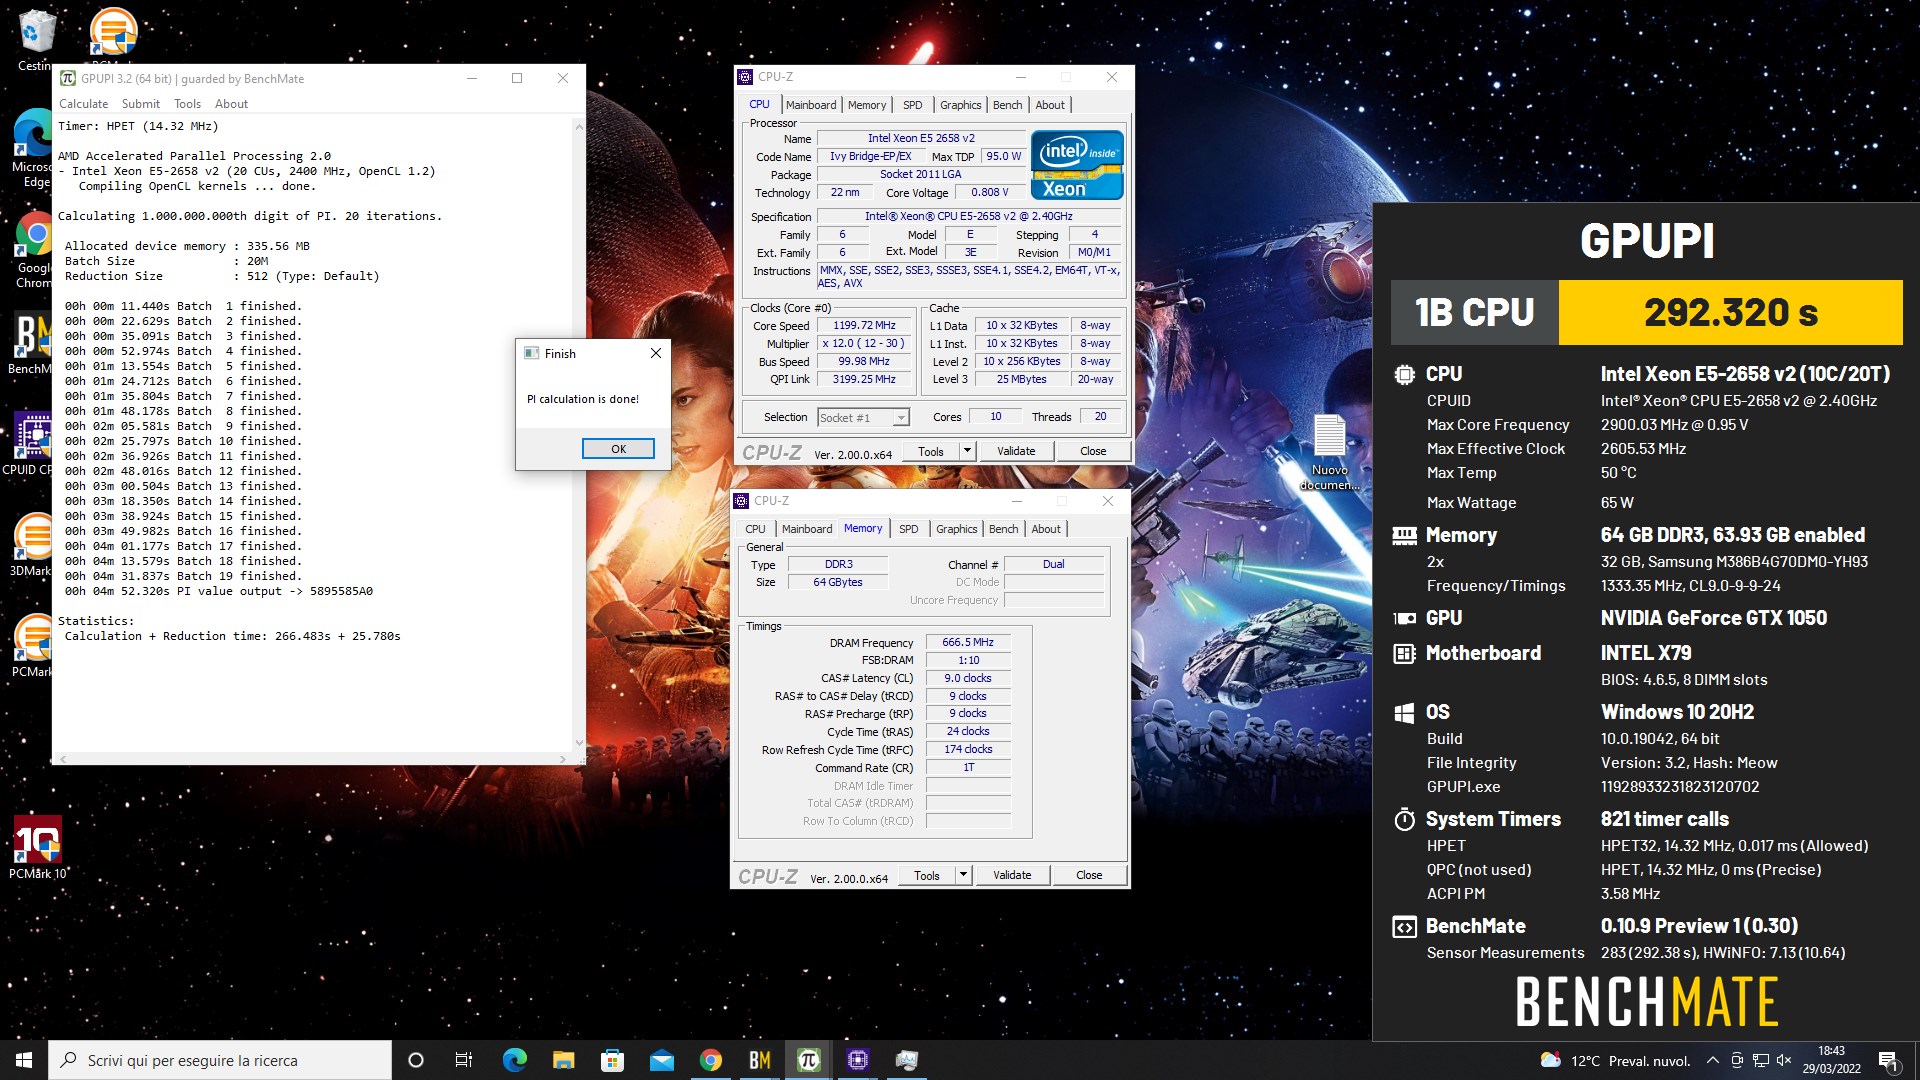The height and width of the screenshot is (1080, 1920).
Task: Select Bench tab in top CPU-Z
Action: point(1007,105)
